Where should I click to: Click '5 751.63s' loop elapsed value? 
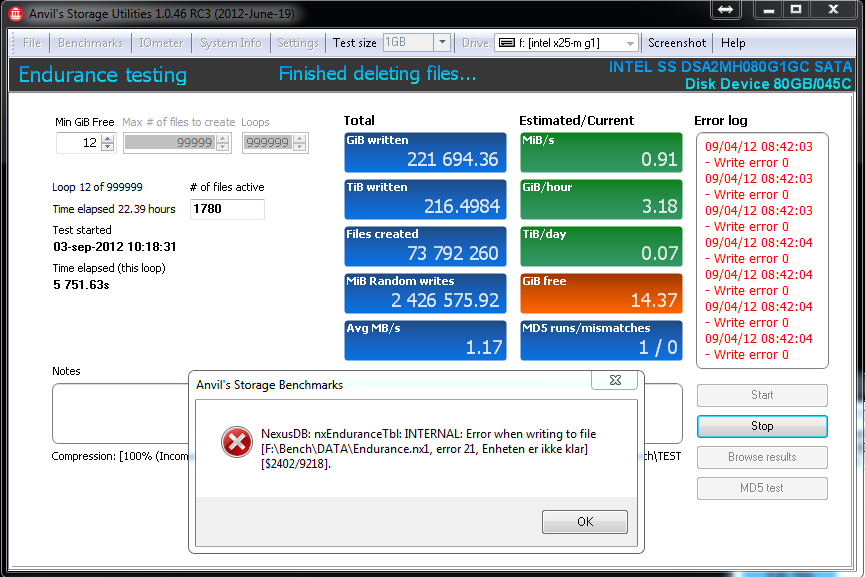81,285
